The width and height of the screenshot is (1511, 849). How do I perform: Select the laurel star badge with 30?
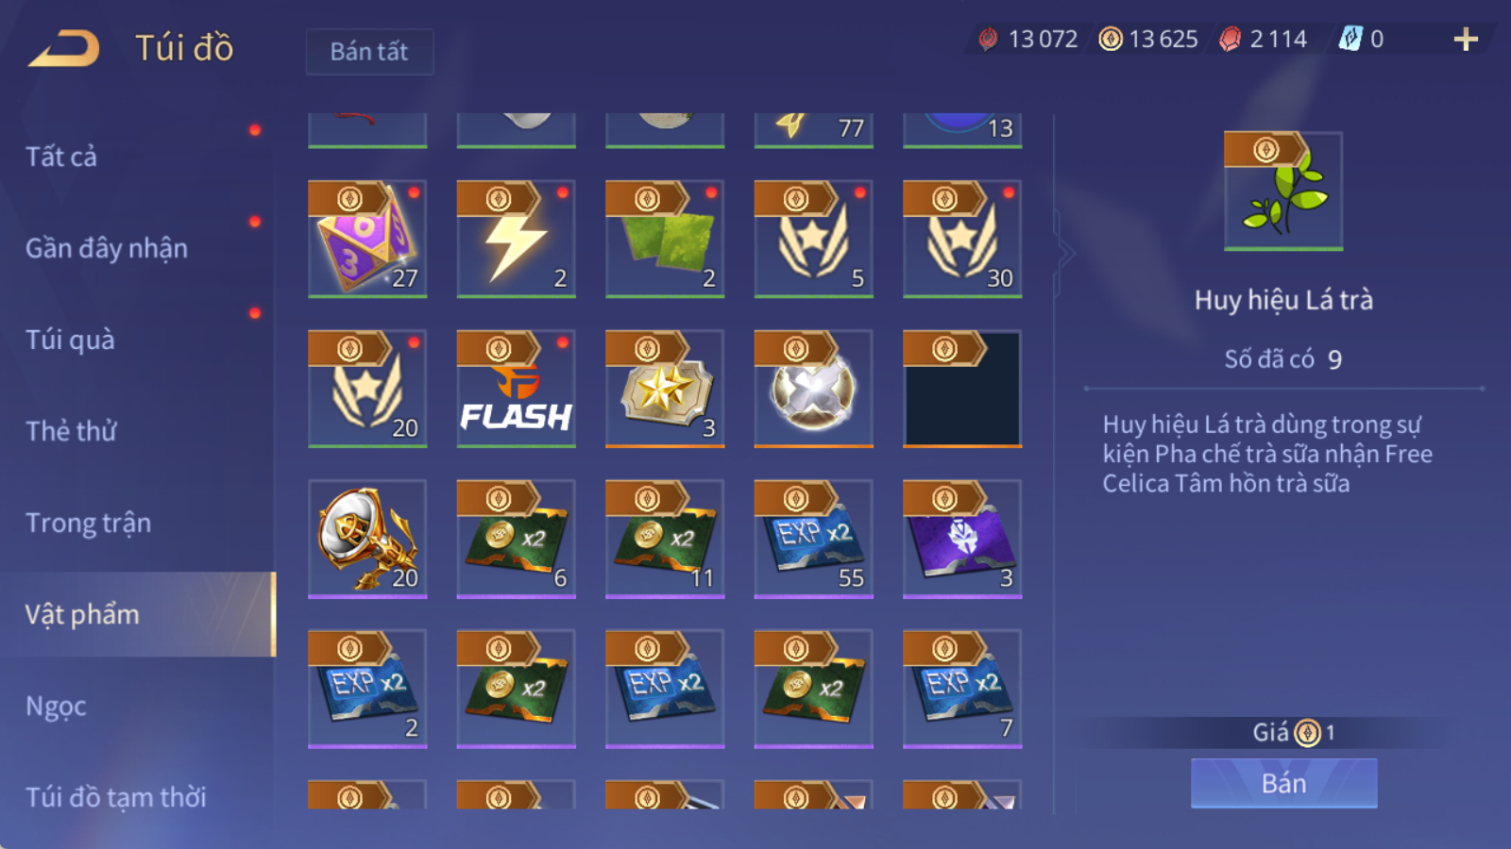[962, 239]
